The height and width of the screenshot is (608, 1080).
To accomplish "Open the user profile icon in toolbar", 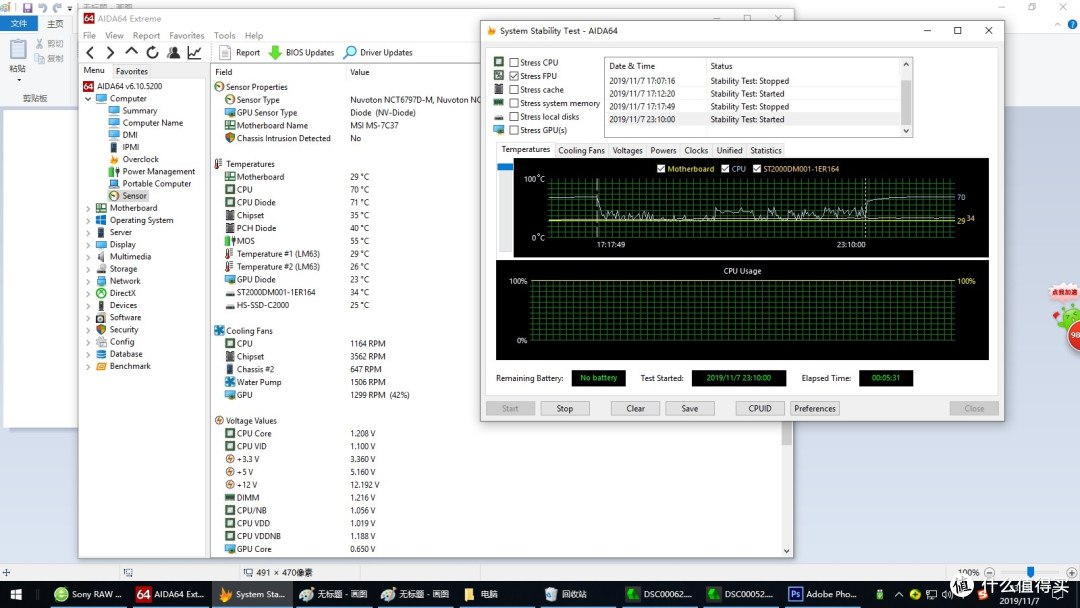I will [x=174, y=52].
